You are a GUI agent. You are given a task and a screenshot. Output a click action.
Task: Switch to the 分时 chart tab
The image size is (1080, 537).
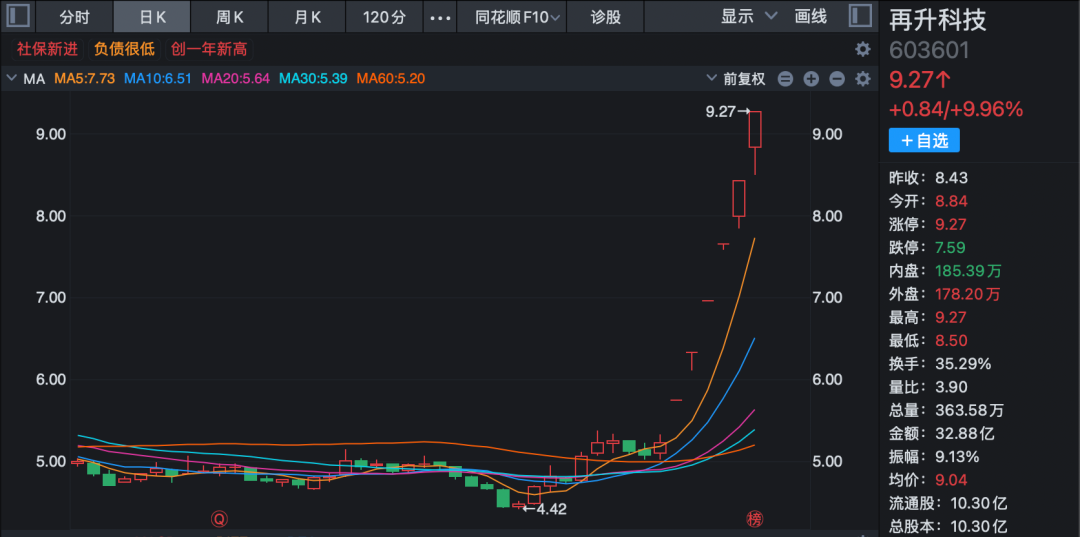point(74,17)
